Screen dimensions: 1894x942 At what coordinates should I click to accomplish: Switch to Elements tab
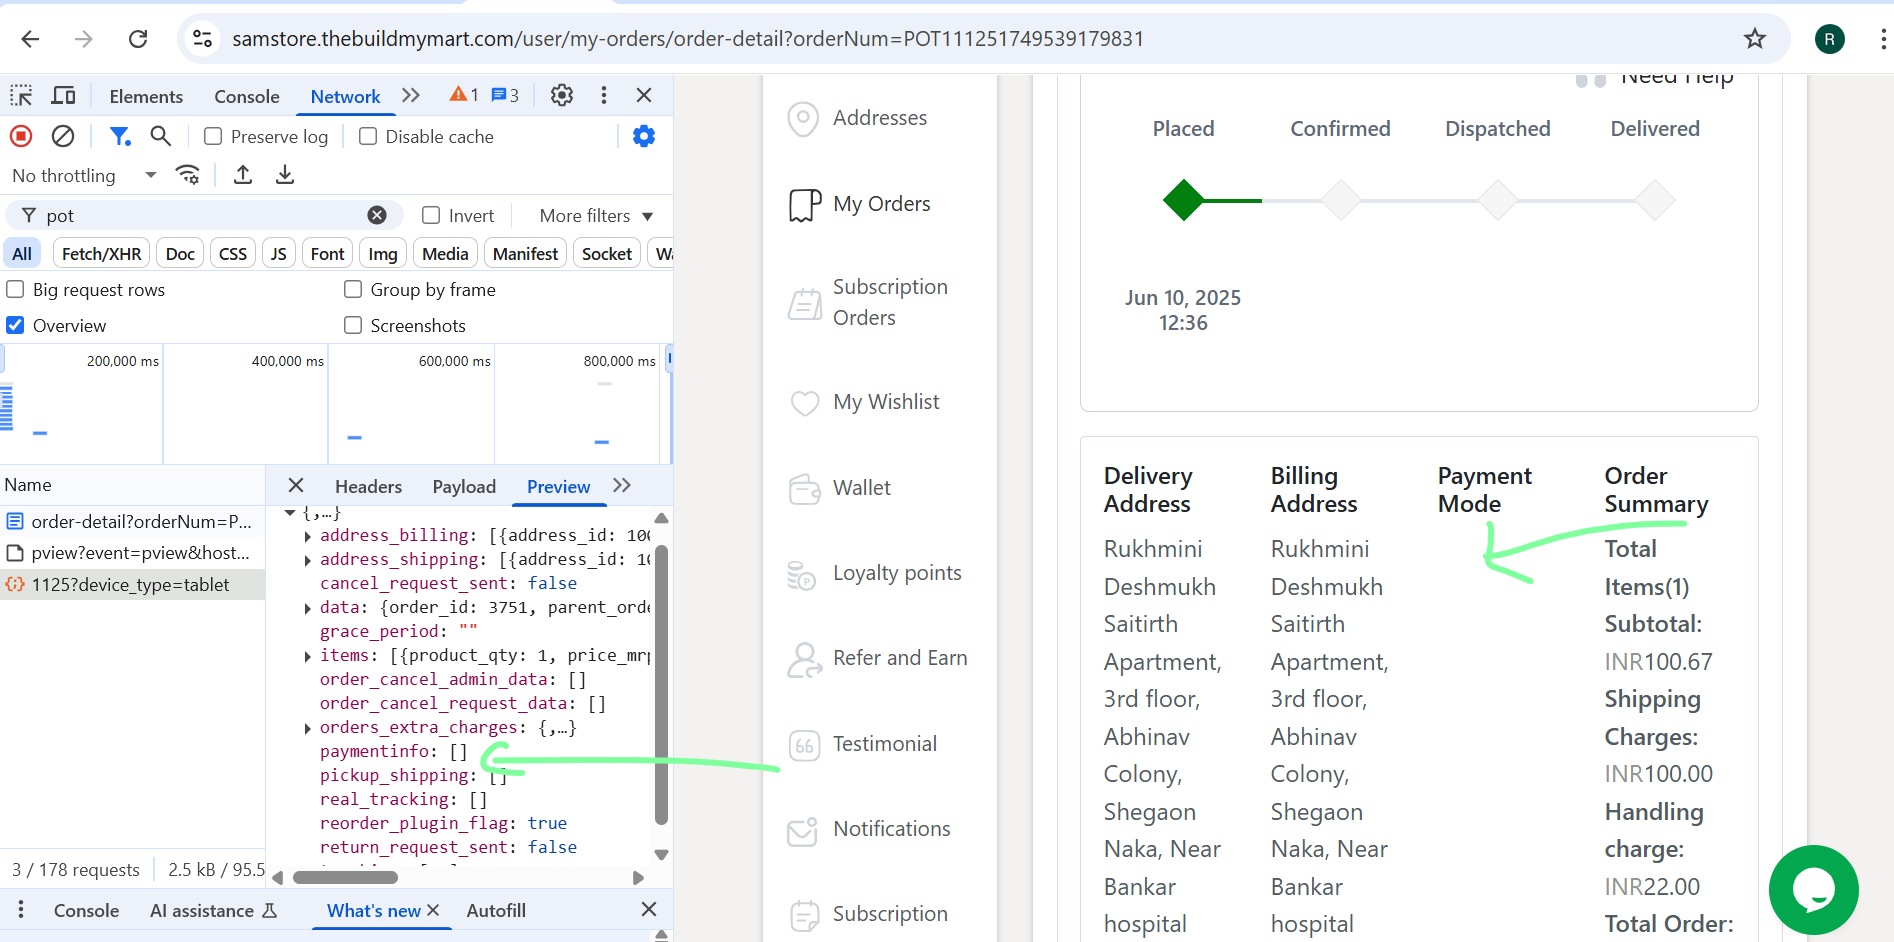pos(146,96)
